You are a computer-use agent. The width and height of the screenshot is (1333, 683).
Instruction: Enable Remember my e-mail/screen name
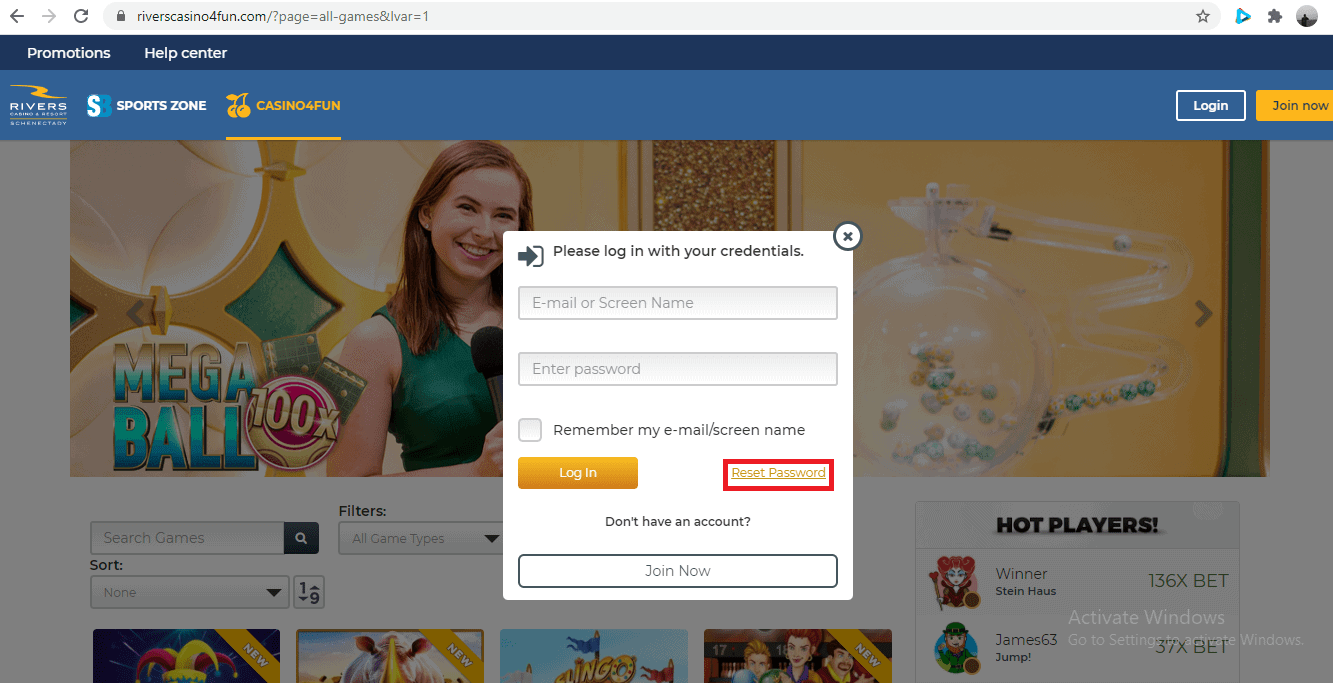530,429
